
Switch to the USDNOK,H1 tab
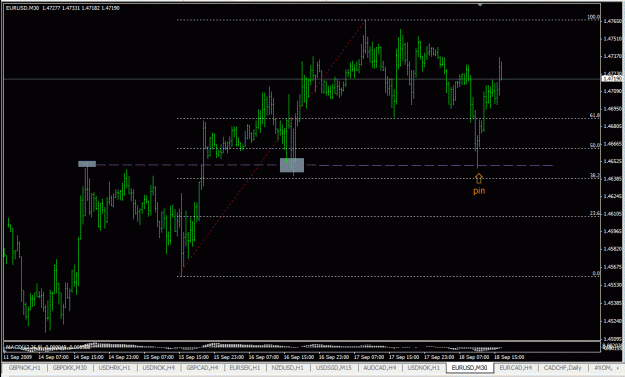(424, 368)
